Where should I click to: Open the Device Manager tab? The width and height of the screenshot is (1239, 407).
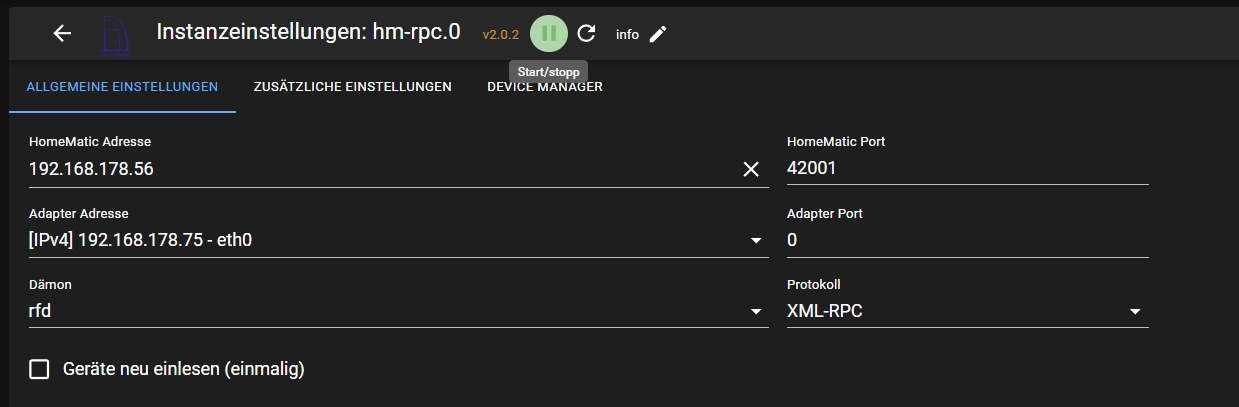coord(545,87)
